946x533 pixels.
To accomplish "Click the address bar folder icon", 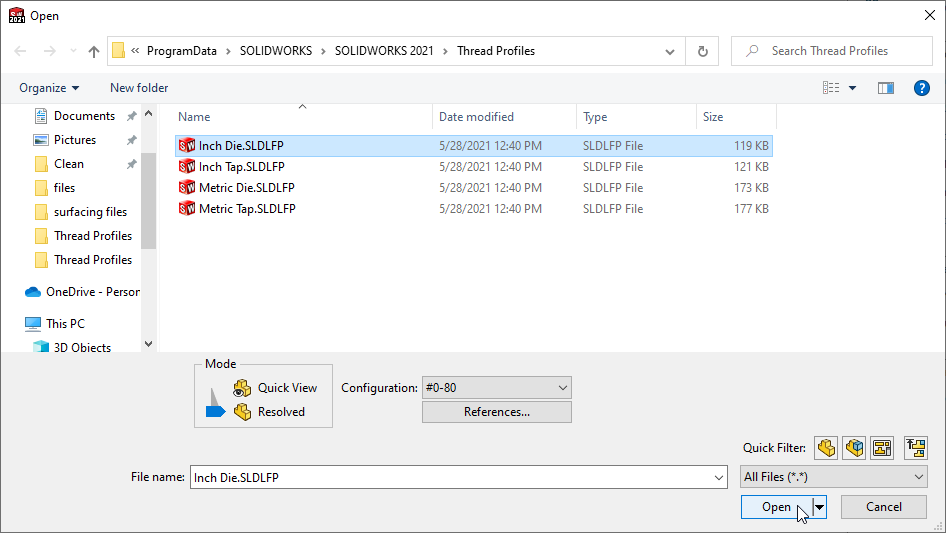I will point(119,51).
